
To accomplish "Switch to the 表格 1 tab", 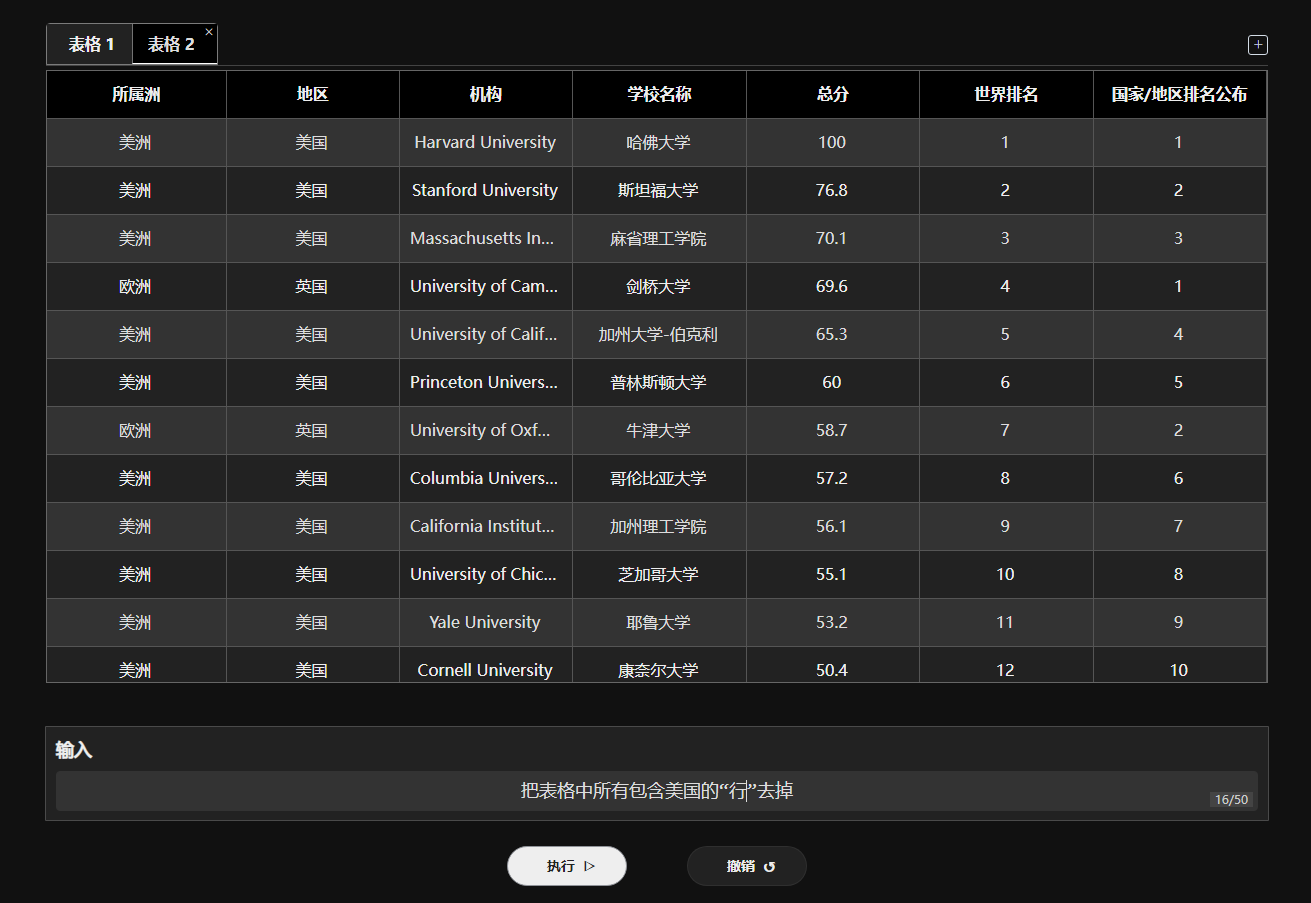I will point(90,44).
